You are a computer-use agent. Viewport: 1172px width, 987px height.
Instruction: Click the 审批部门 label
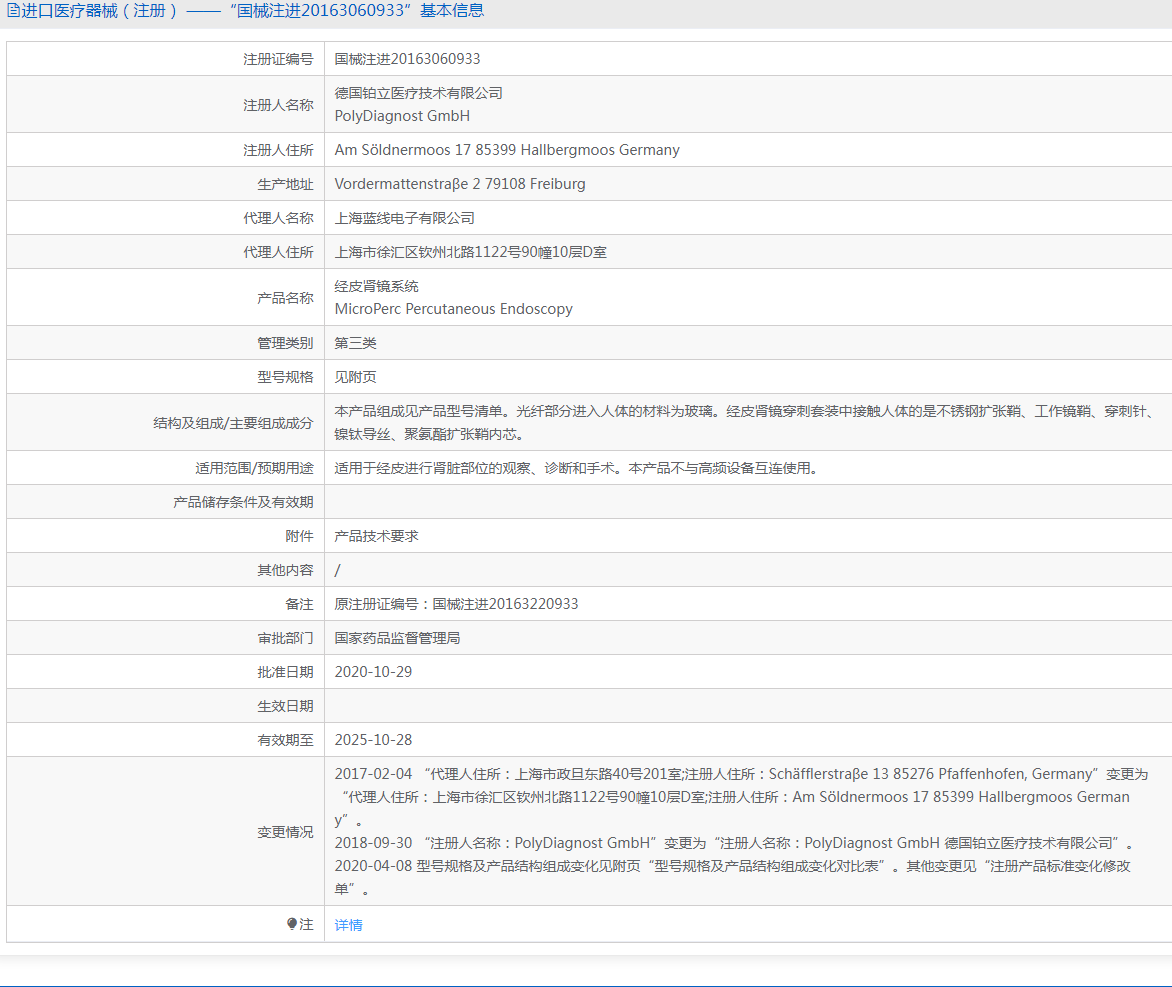[286, 638]
